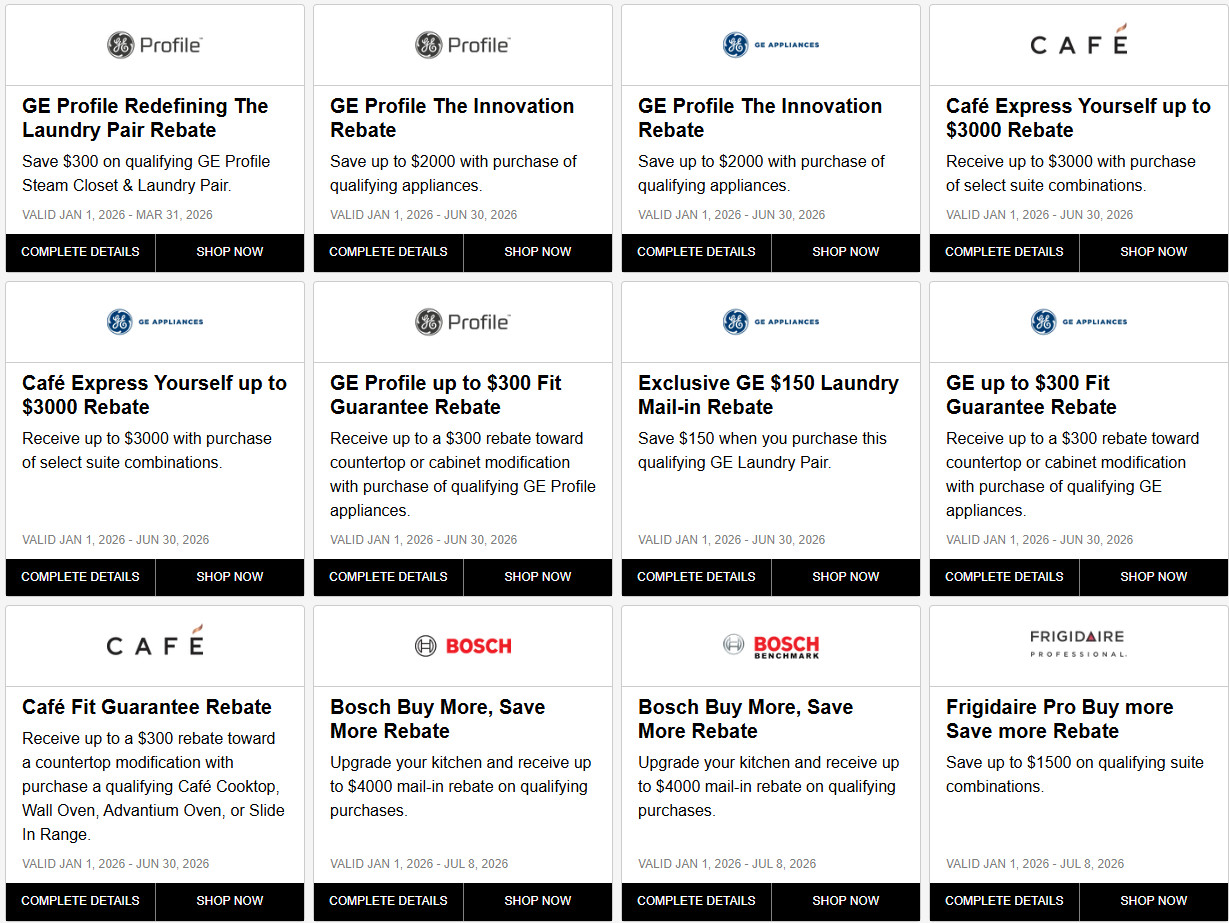Select GE Profile Redefining The Laundry Pair Rebate heading
The height and width of the screenshot is (923, 1229).
(x=145, y=118)
